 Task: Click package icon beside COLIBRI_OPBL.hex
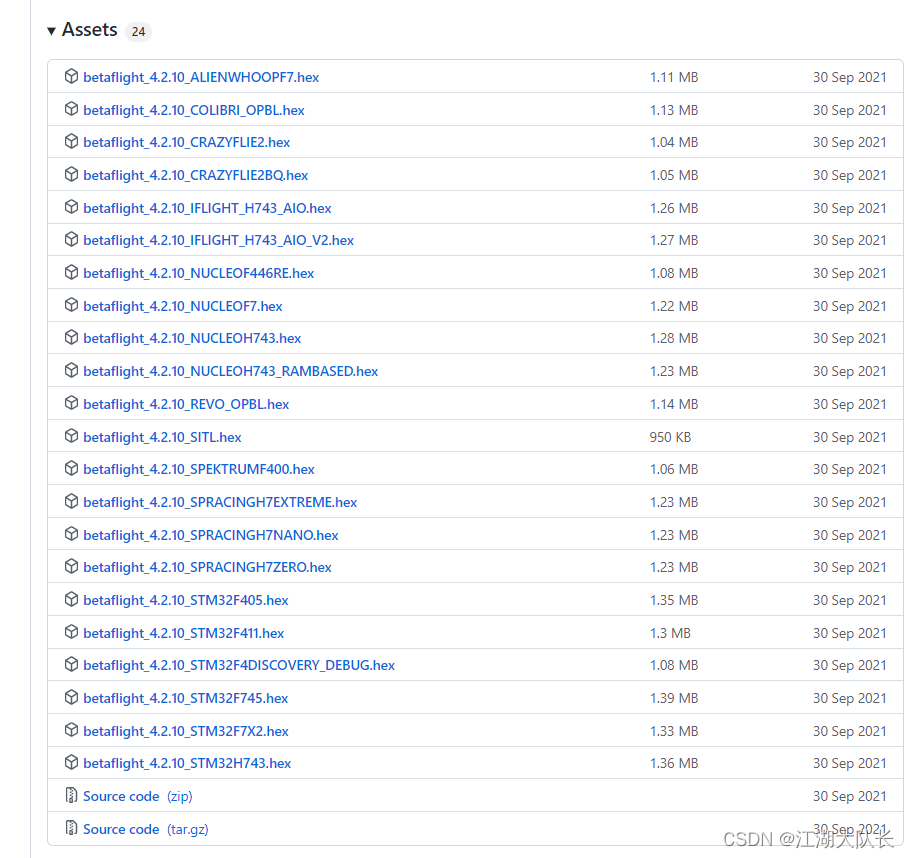point(71,109)
